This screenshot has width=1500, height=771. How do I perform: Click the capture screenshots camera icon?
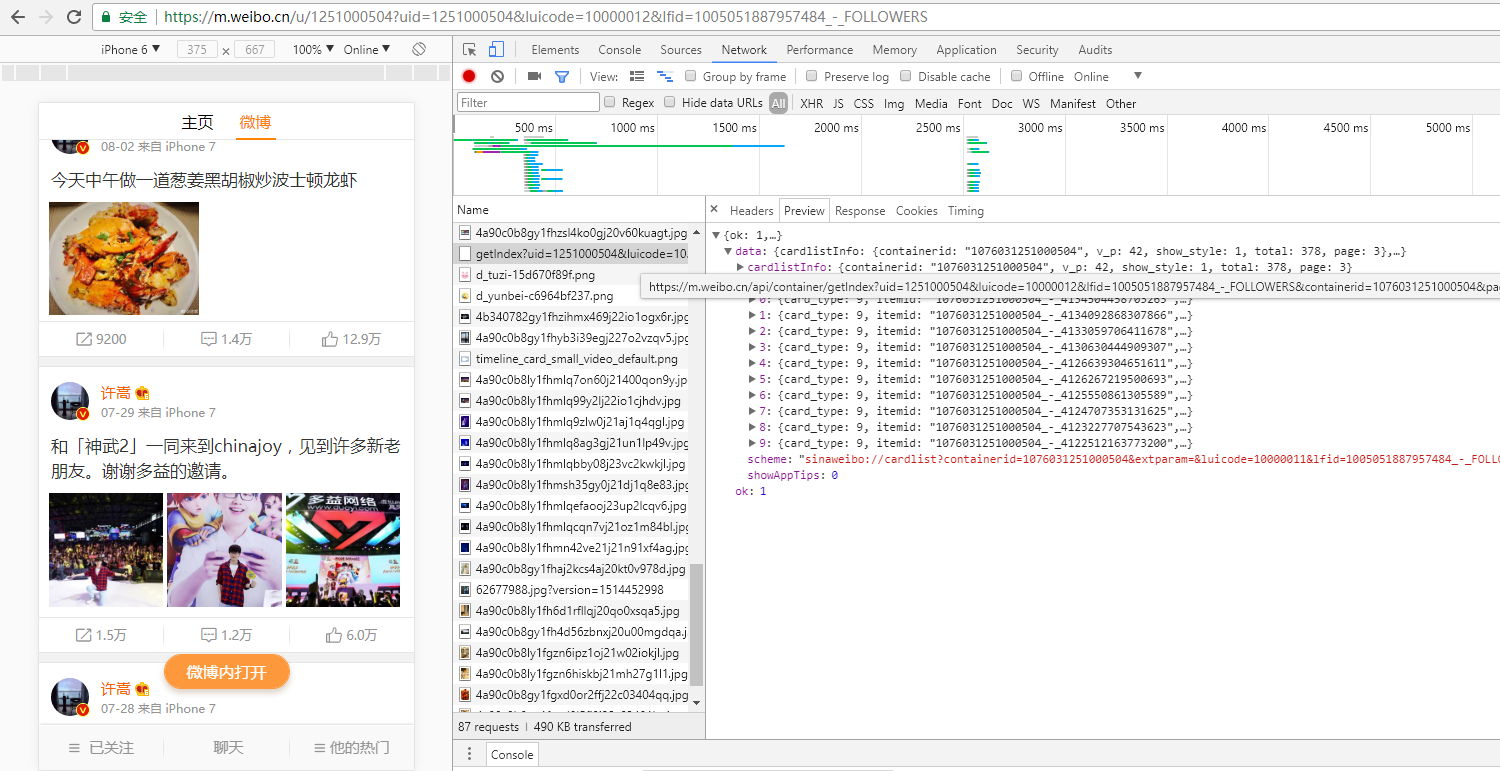pyautogui.click(x=534, y=76)
